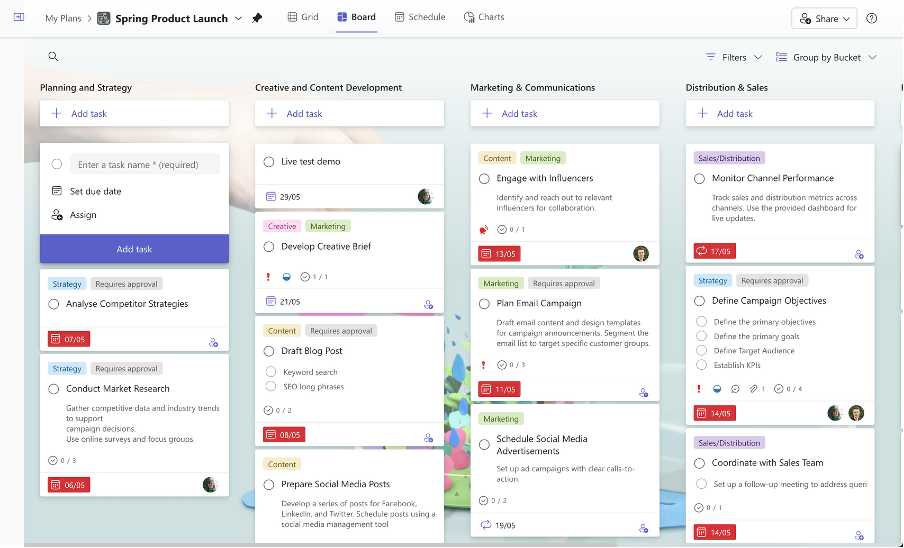Switch to the Grid view tab

click(303, 17)
